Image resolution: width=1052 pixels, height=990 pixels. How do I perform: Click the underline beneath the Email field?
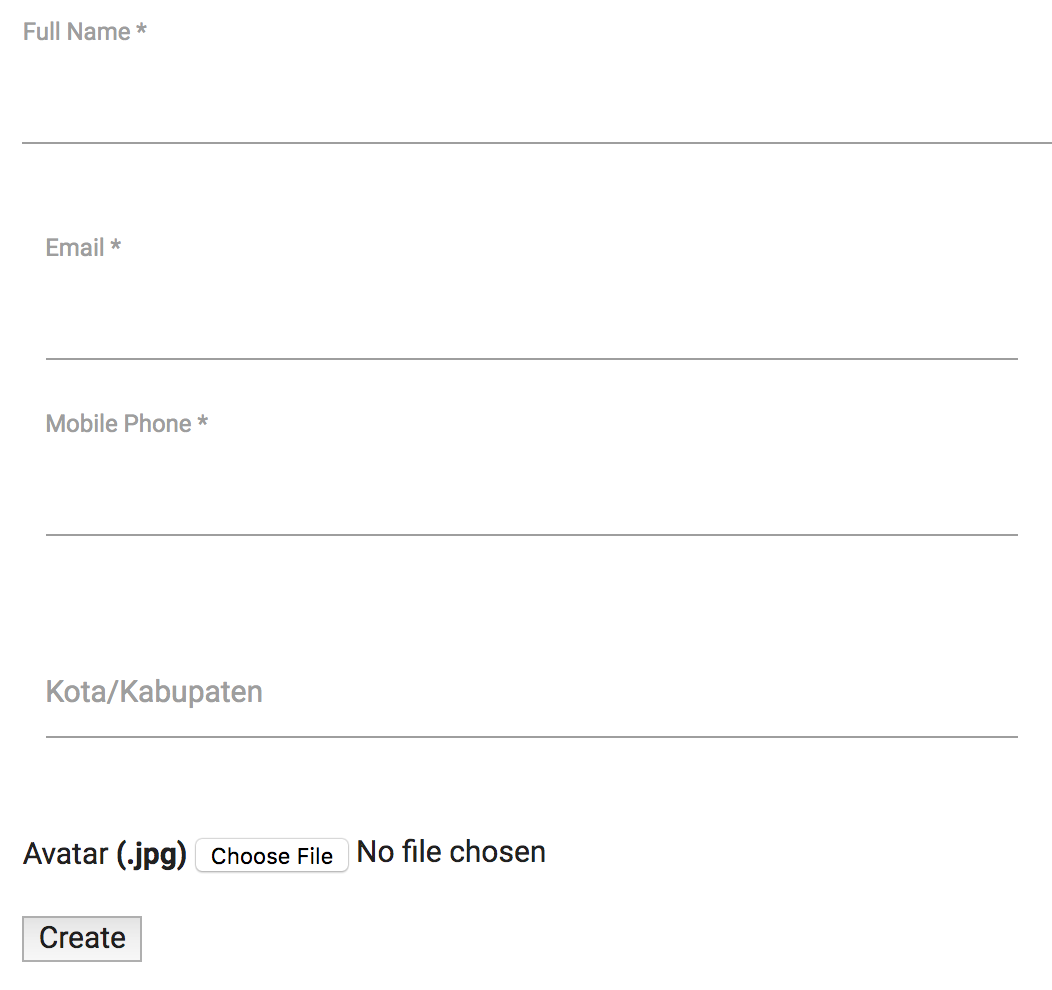531,358
